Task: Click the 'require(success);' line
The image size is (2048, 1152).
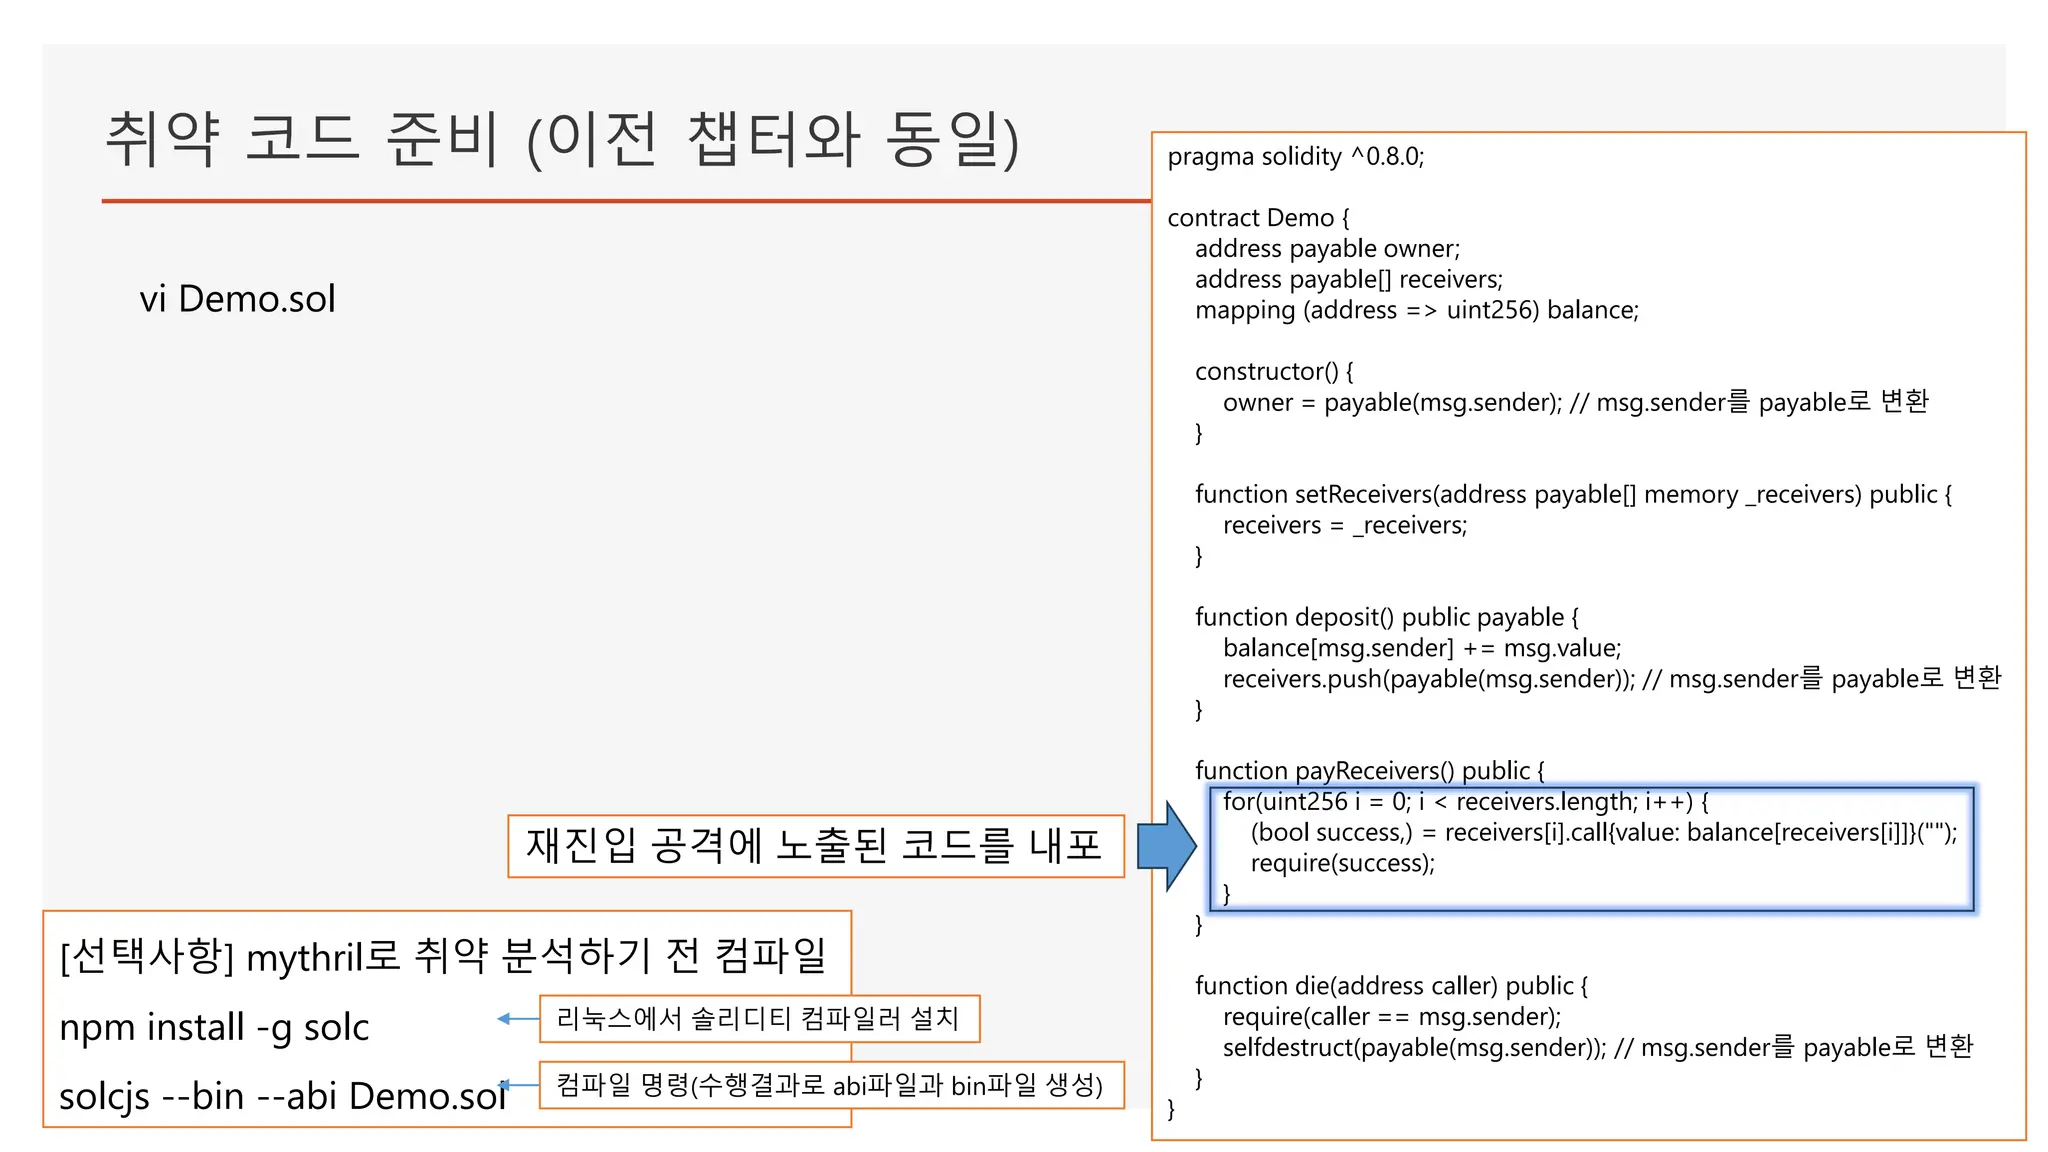Action: tap(1342, 863)
